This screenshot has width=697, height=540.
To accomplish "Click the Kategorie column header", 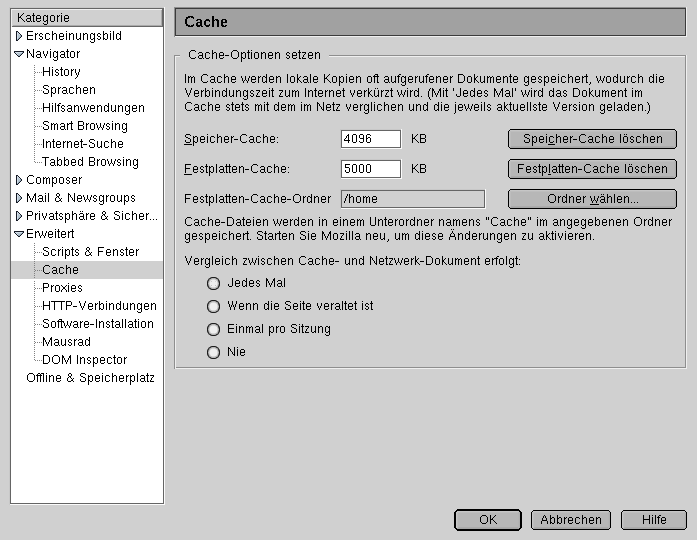I will click(87, 18).
